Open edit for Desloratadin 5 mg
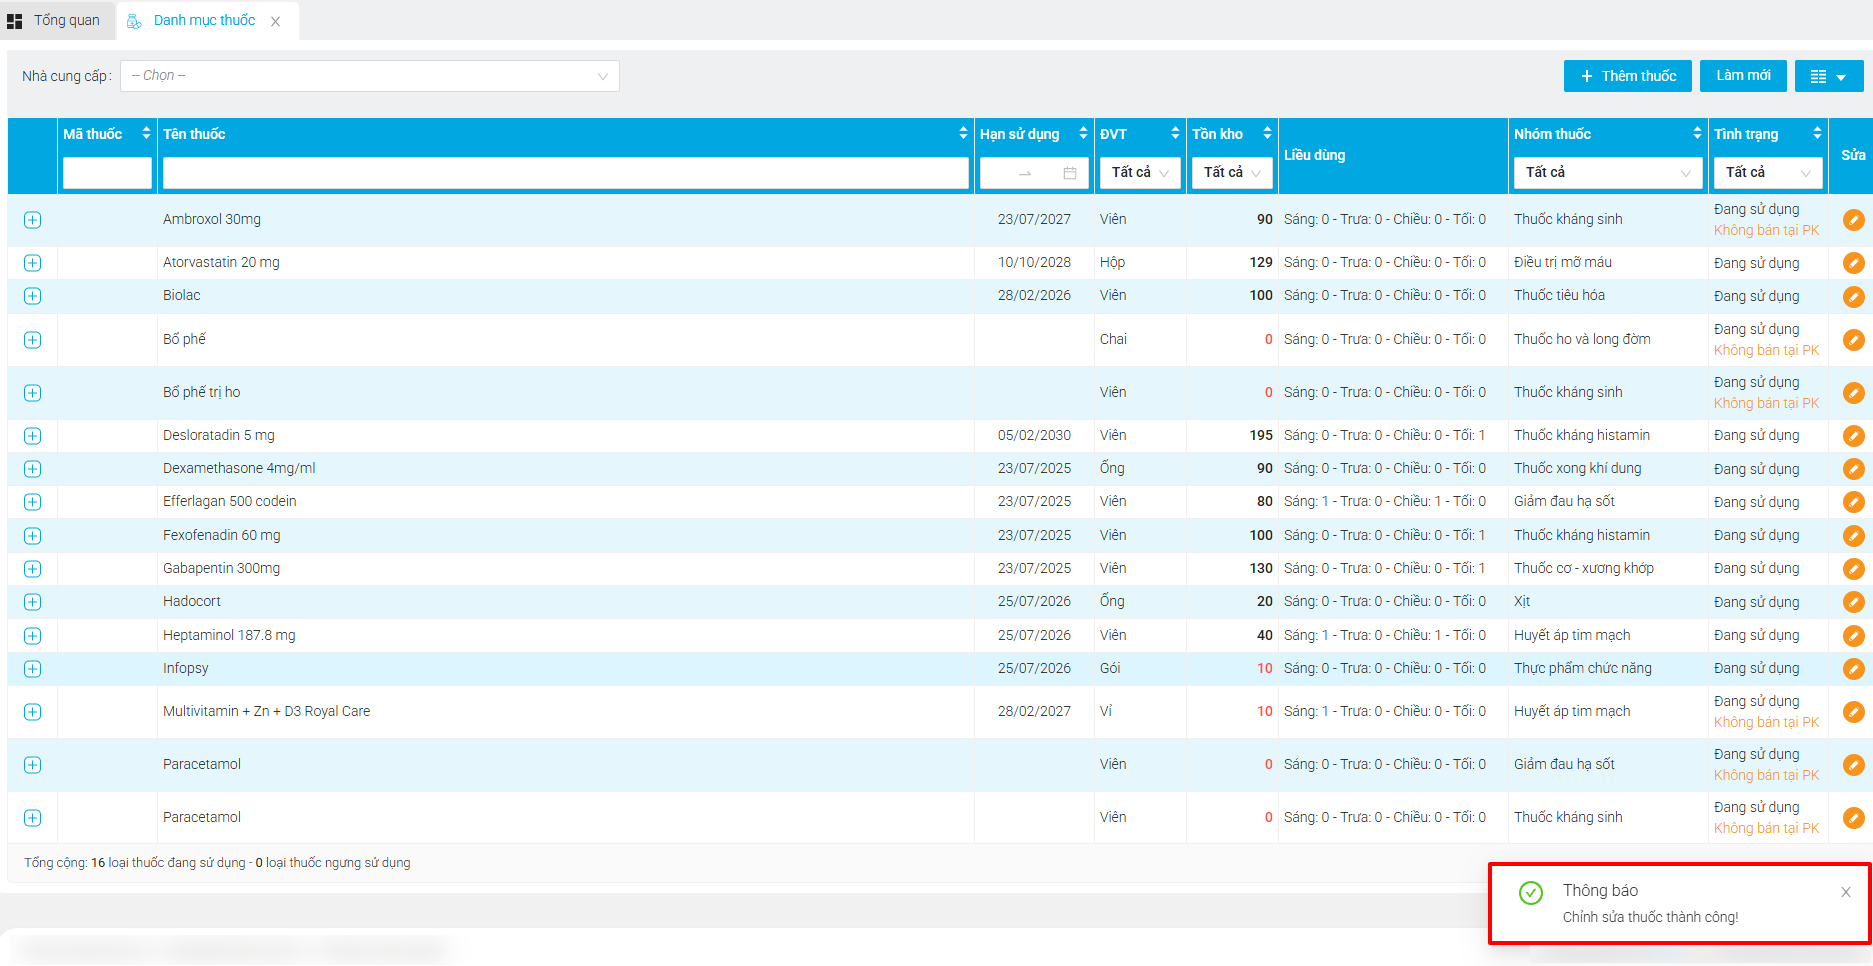Image resolution: width=1873 pixels, height=966 pixels. coord(1853,436)
